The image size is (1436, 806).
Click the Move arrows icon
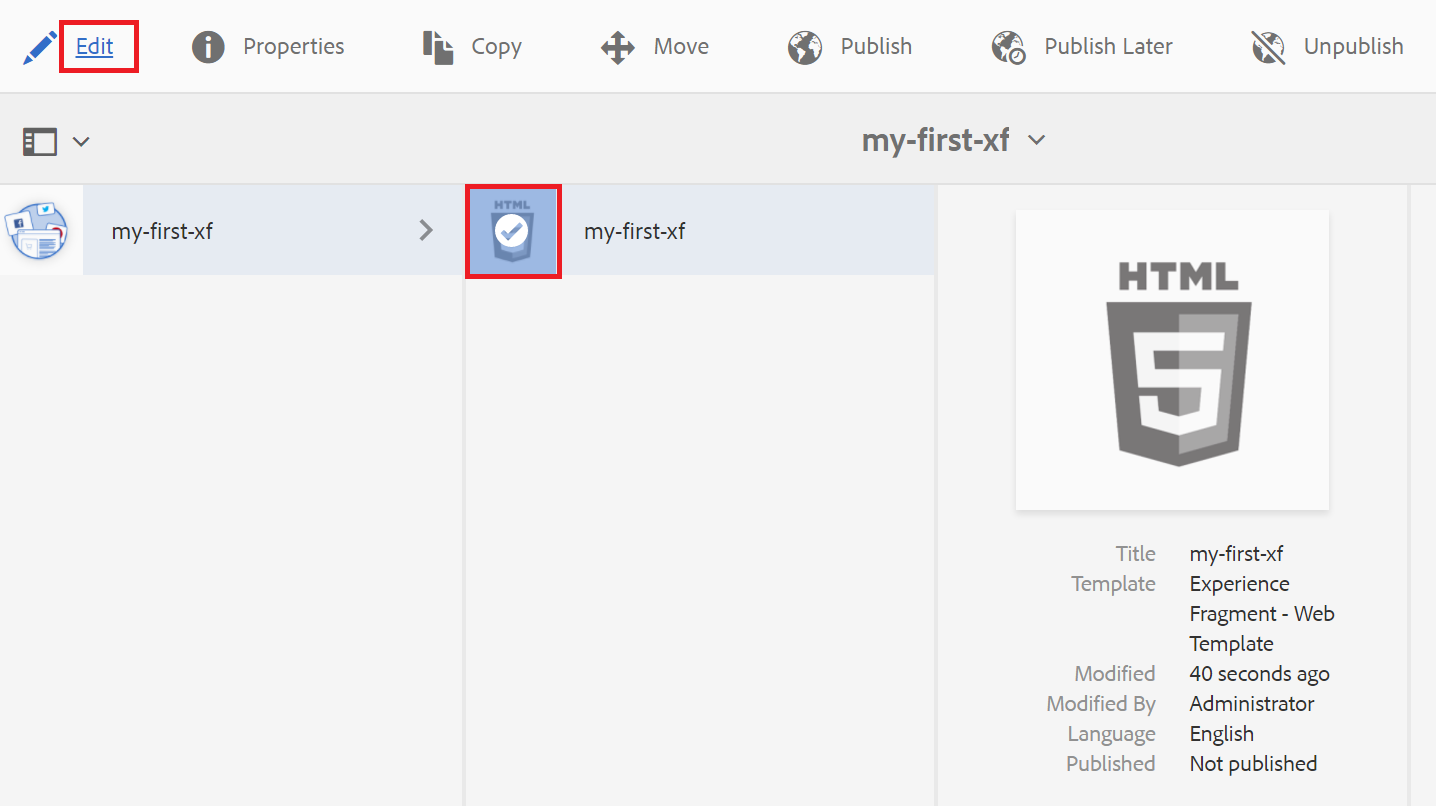[x=618, y=47]
